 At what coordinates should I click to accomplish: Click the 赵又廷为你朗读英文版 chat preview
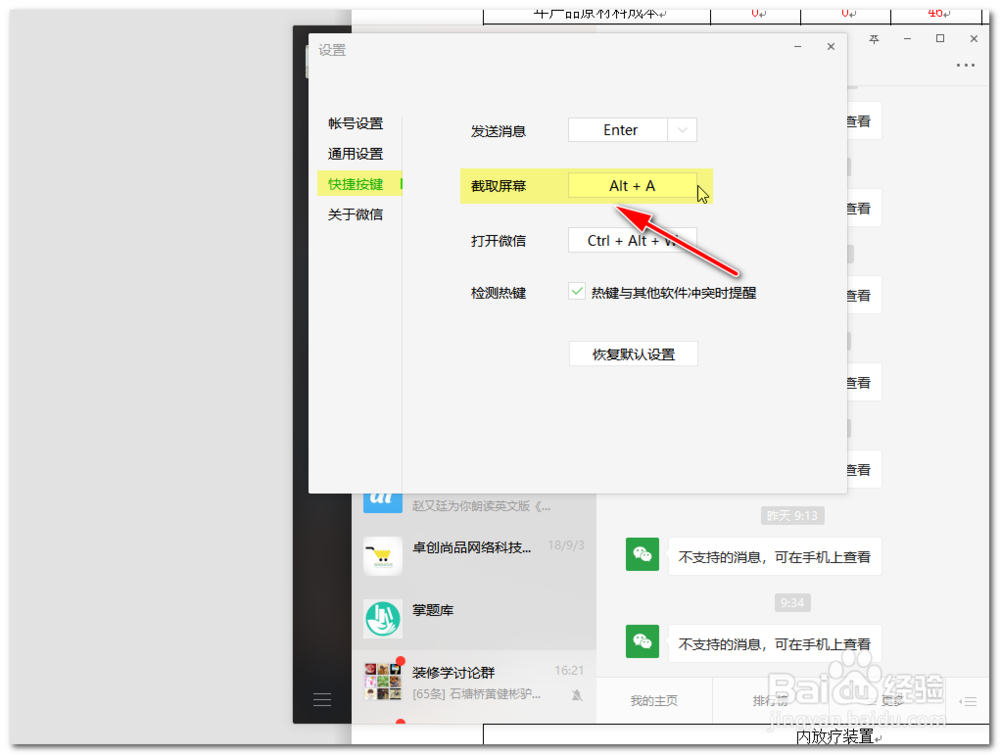[481, 506]
